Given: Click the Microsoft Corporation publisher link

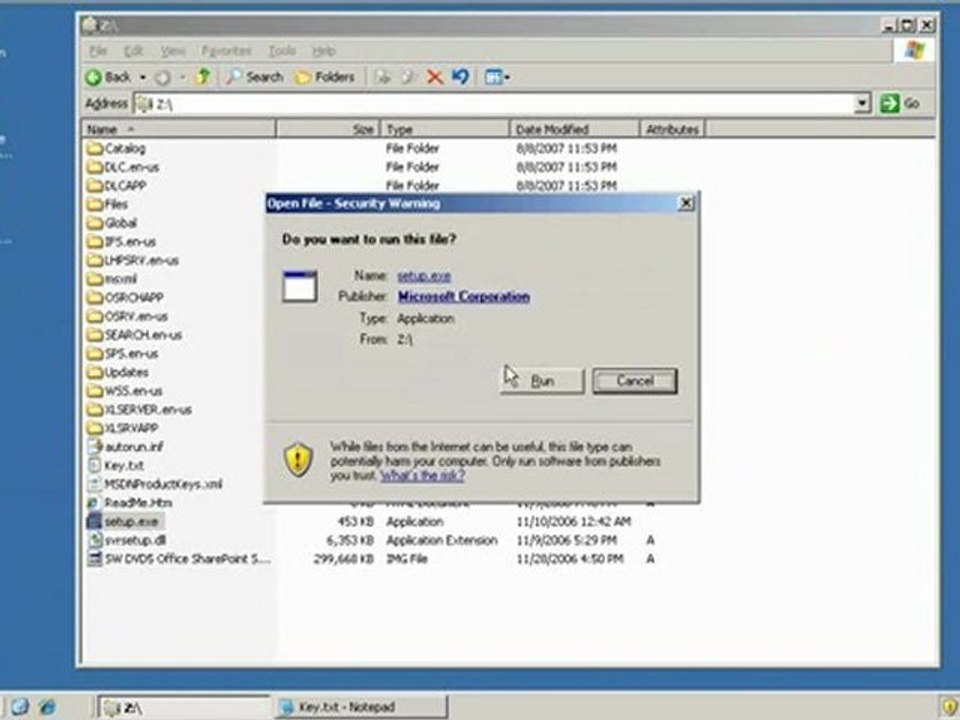Looking at the screenshot, I should [x=463, y=297].
